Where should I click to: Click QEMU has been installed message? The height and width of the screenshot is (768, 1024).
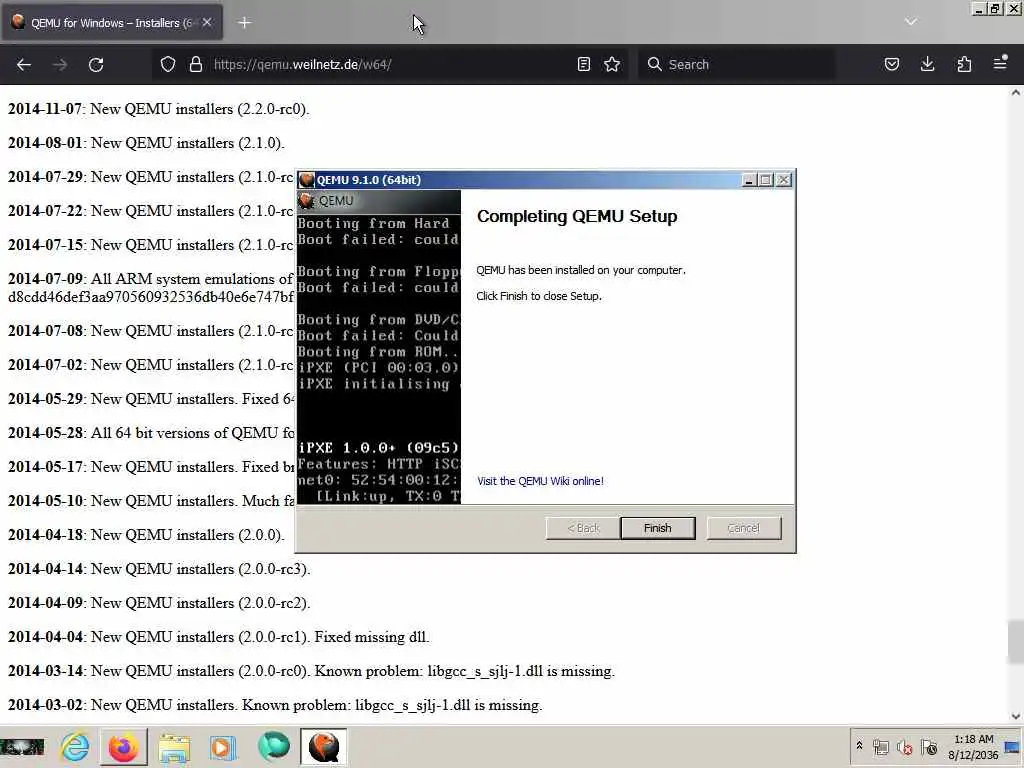581,270
